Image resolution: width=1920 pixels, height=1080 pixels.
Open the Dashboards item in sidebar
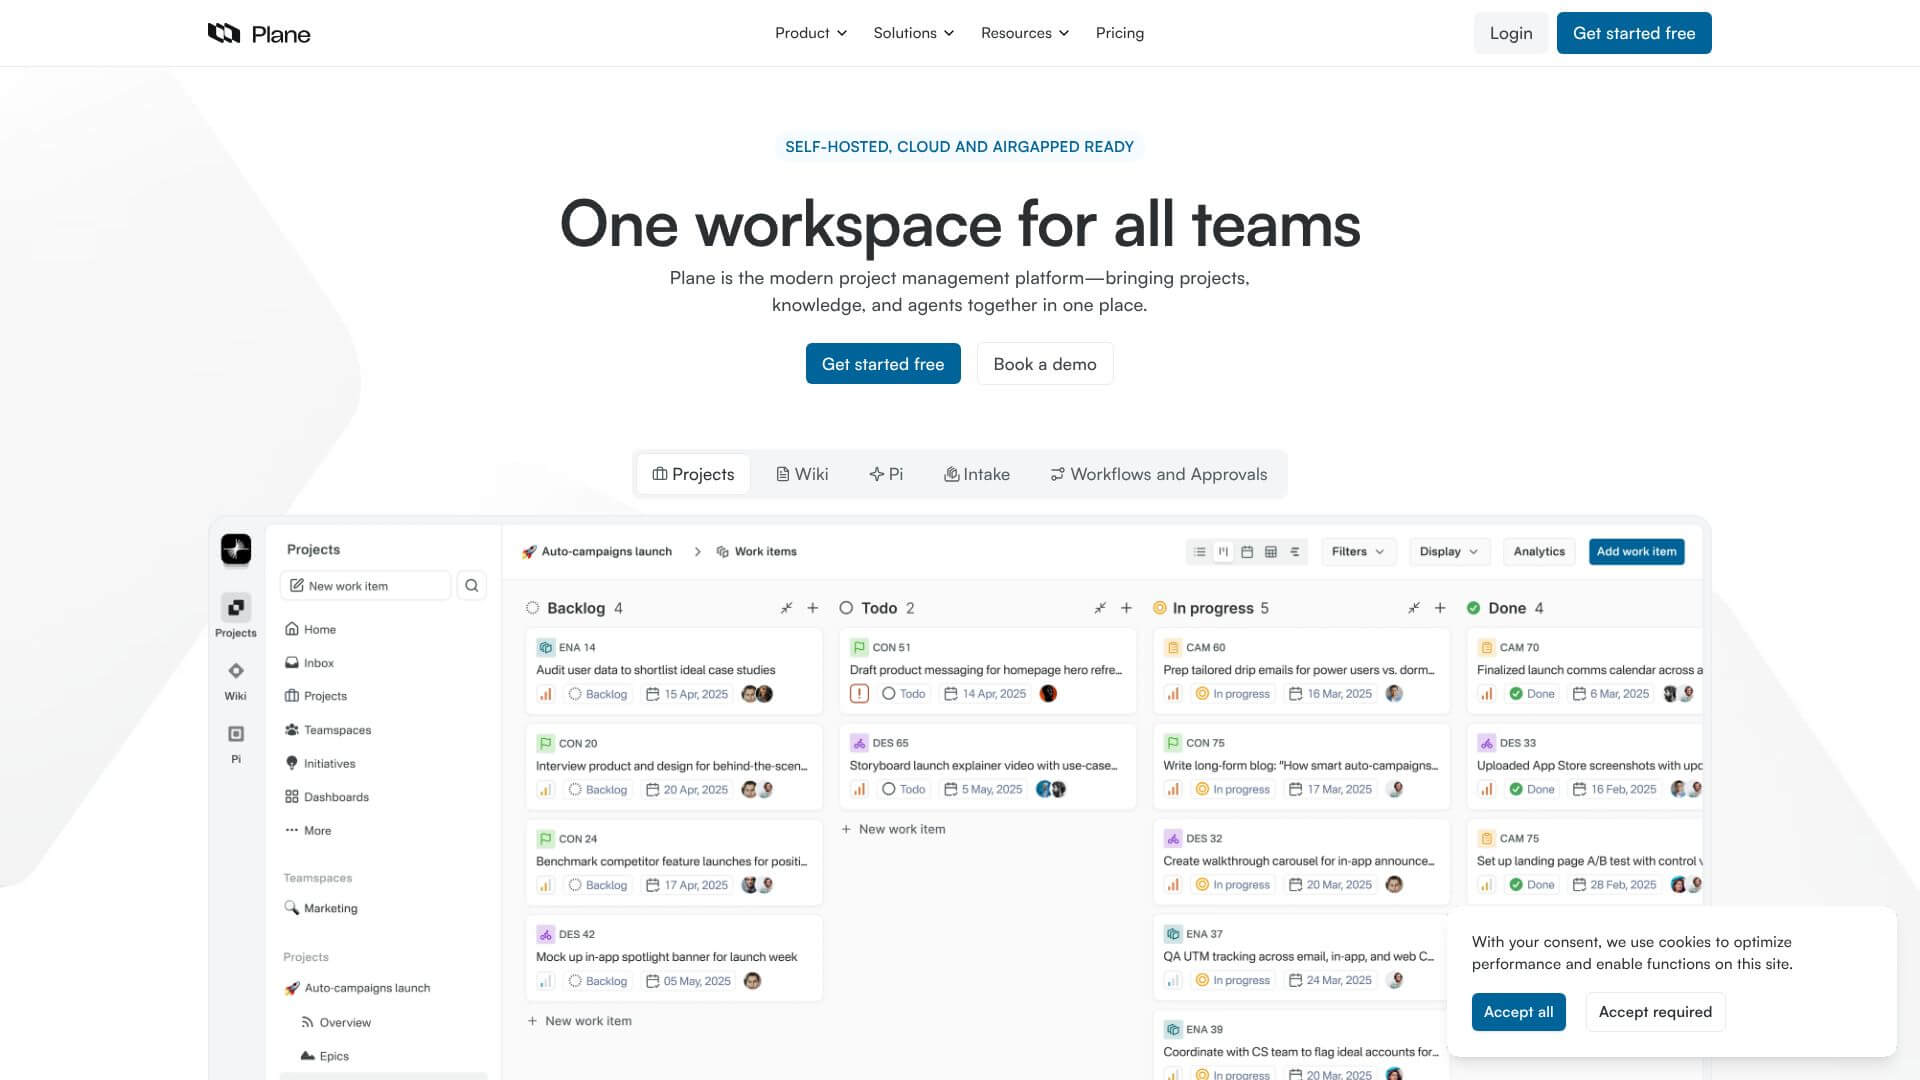336,797
